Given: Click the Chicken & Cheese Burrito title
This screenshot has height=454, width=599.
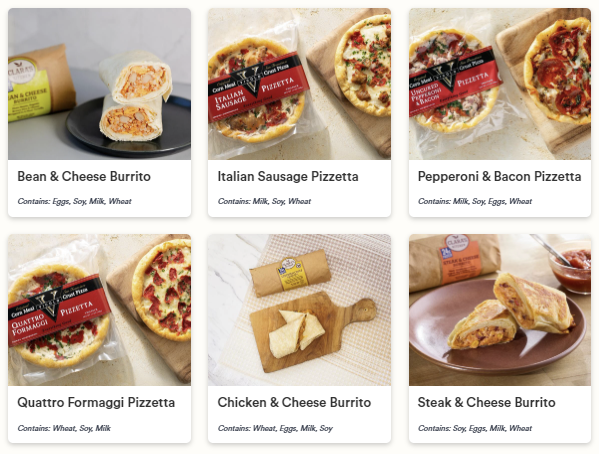Looking at the screenshot, I should [294, 402].
